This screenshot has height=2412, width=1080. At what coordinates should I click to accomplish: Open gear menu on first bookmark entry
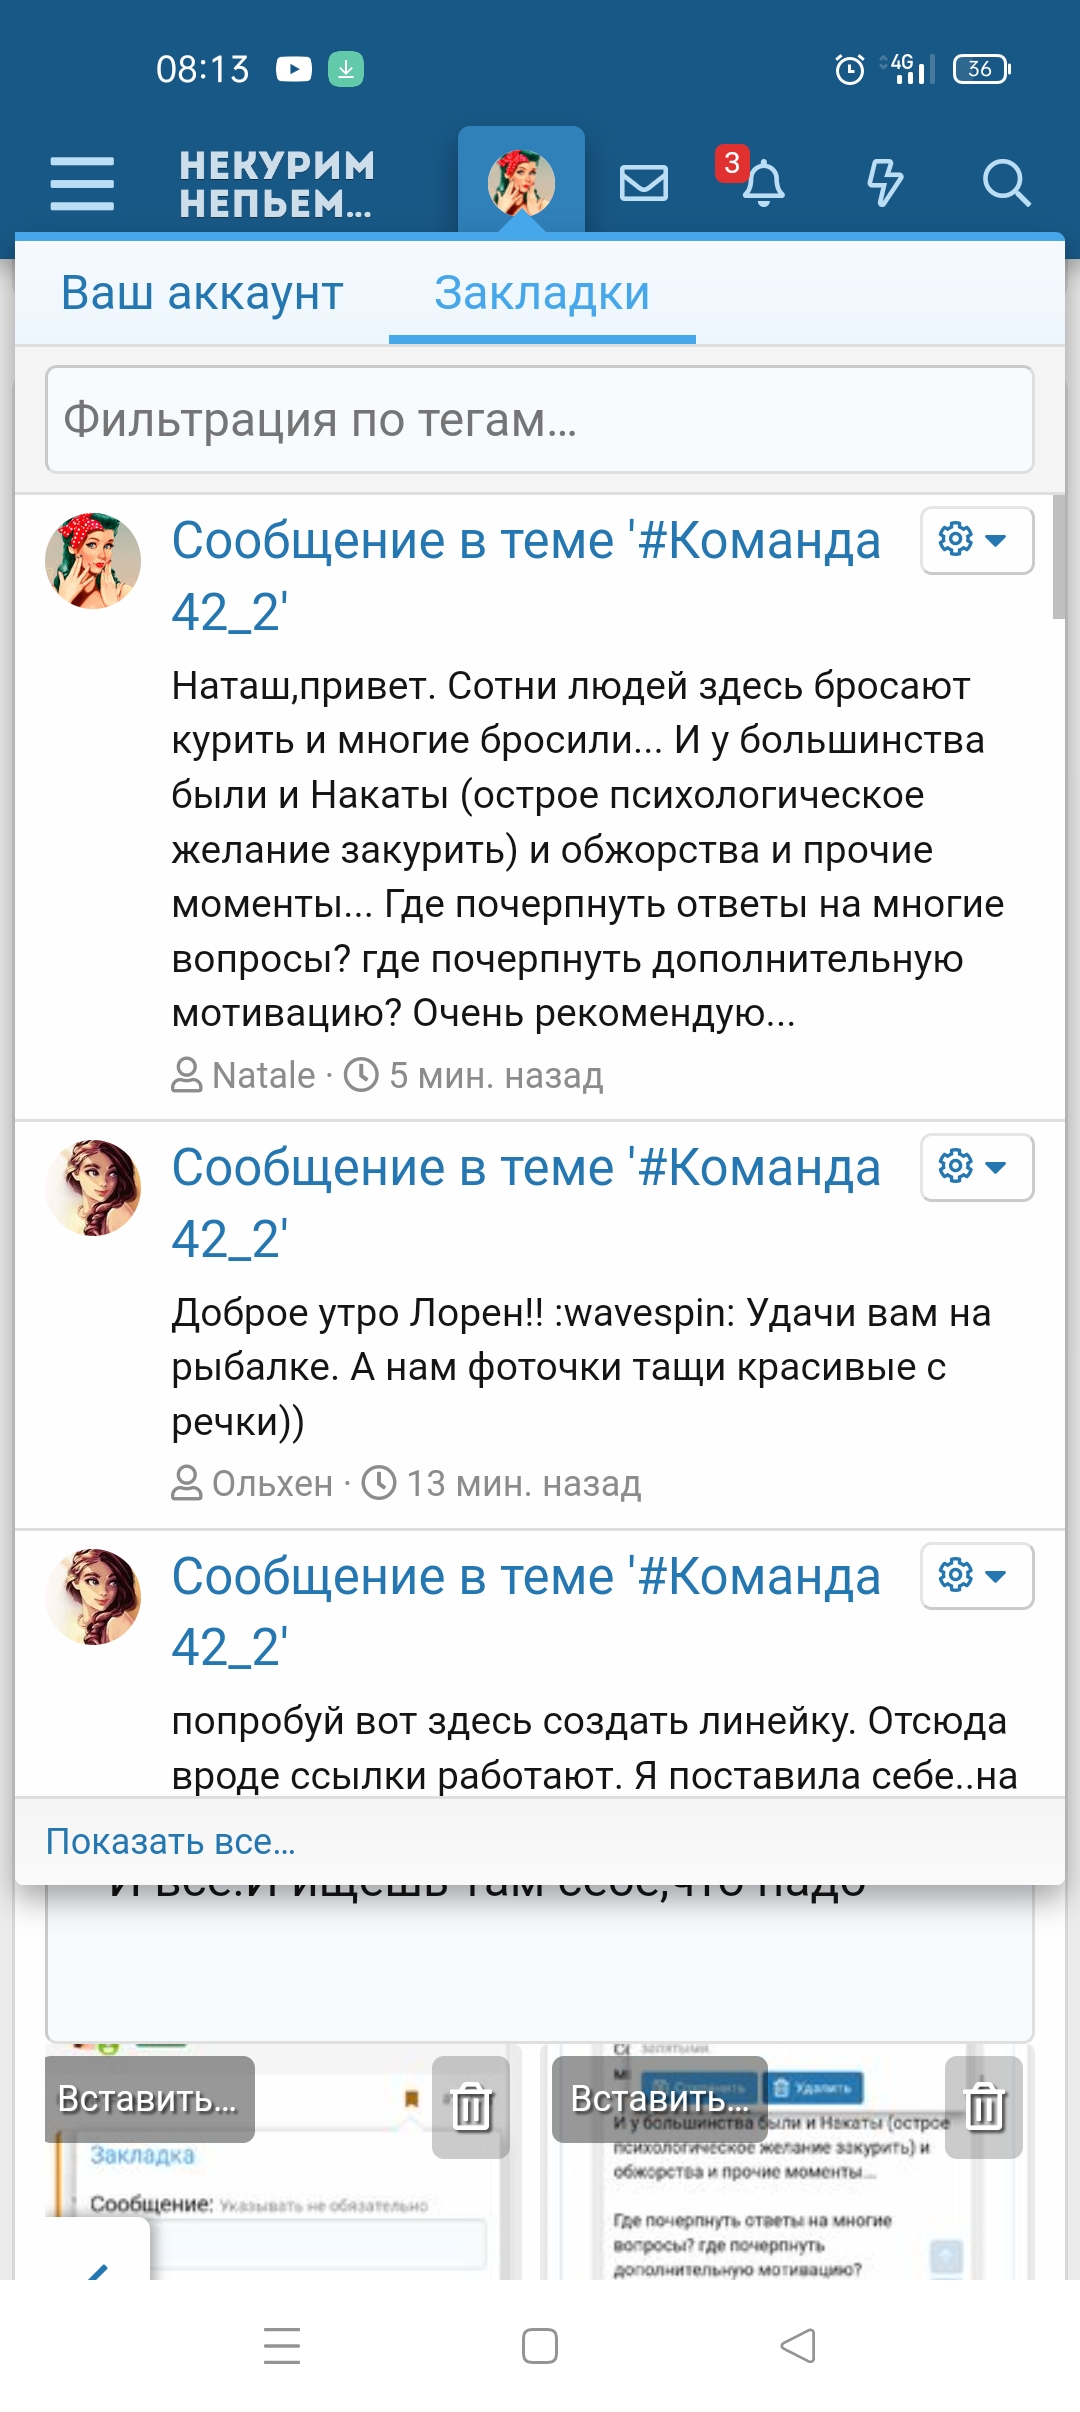pos(975,539)
